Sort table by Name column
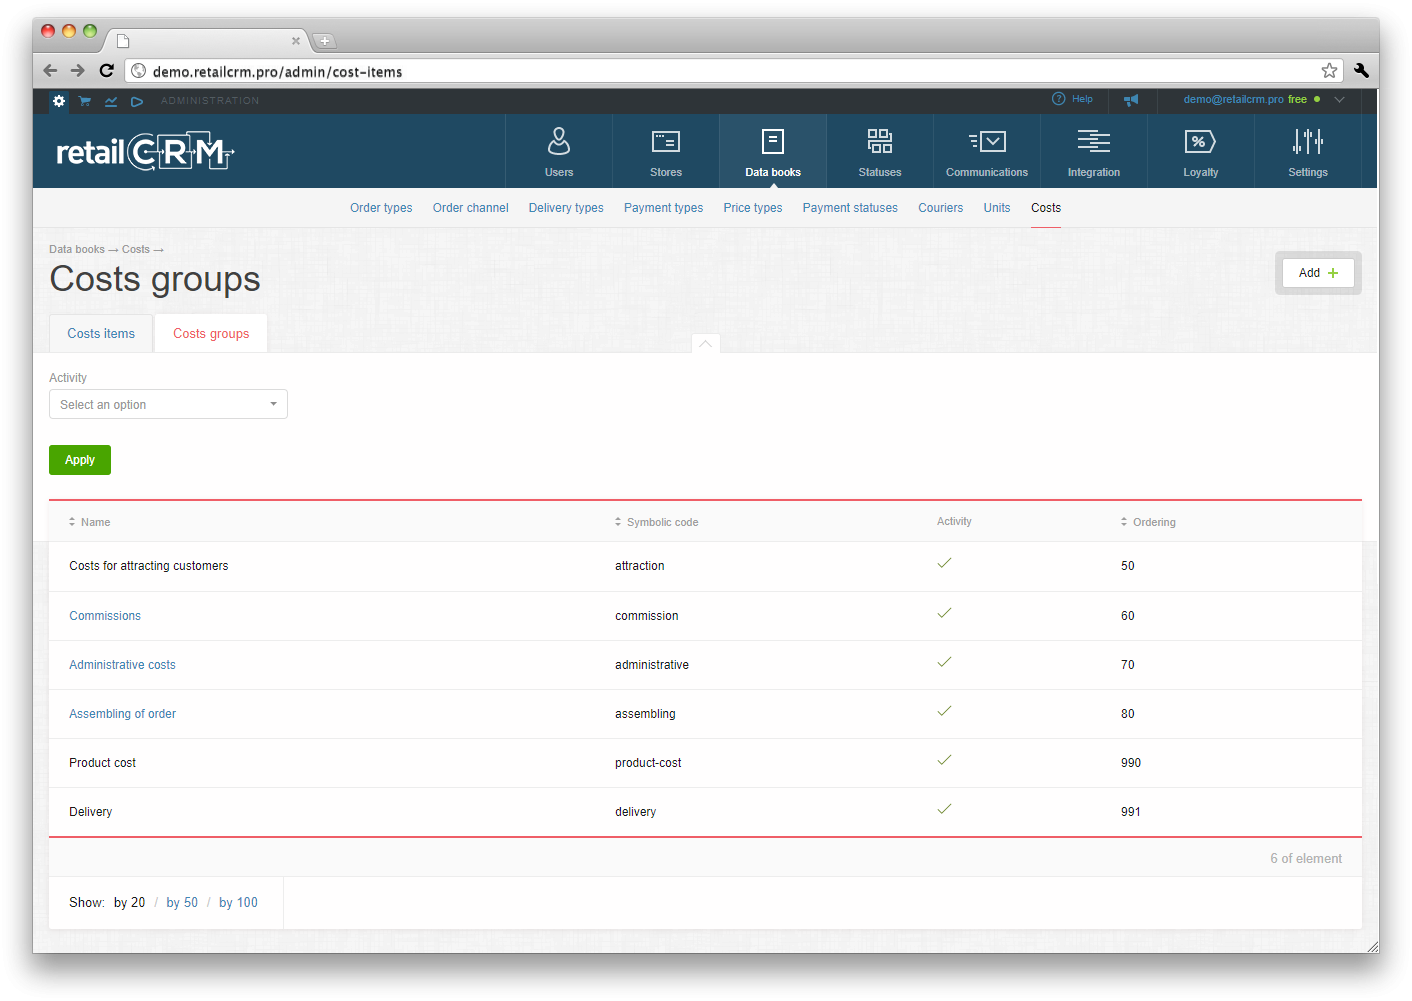The image size is (1412, 1001). click(89, 522)
